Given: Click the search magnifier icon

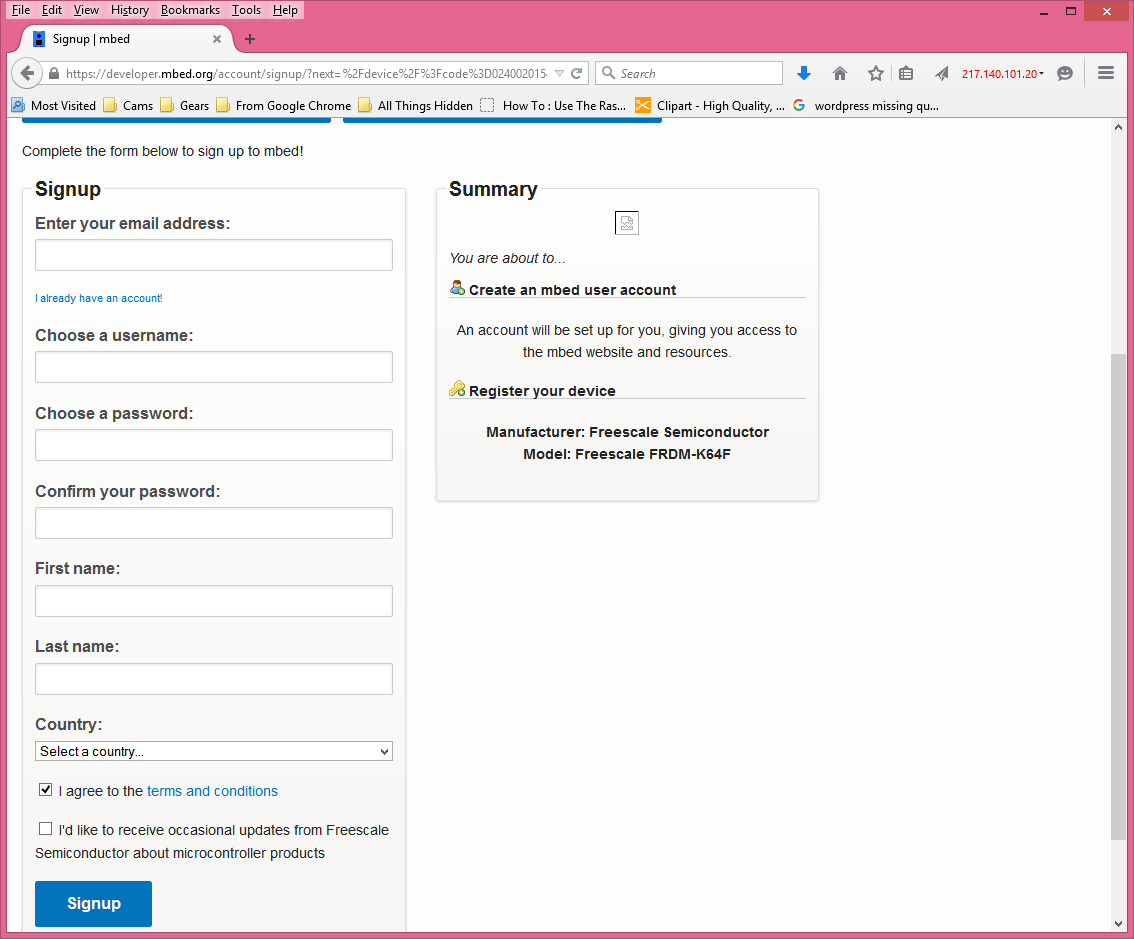Looking at the screenshot, I should tap(608, 73).
